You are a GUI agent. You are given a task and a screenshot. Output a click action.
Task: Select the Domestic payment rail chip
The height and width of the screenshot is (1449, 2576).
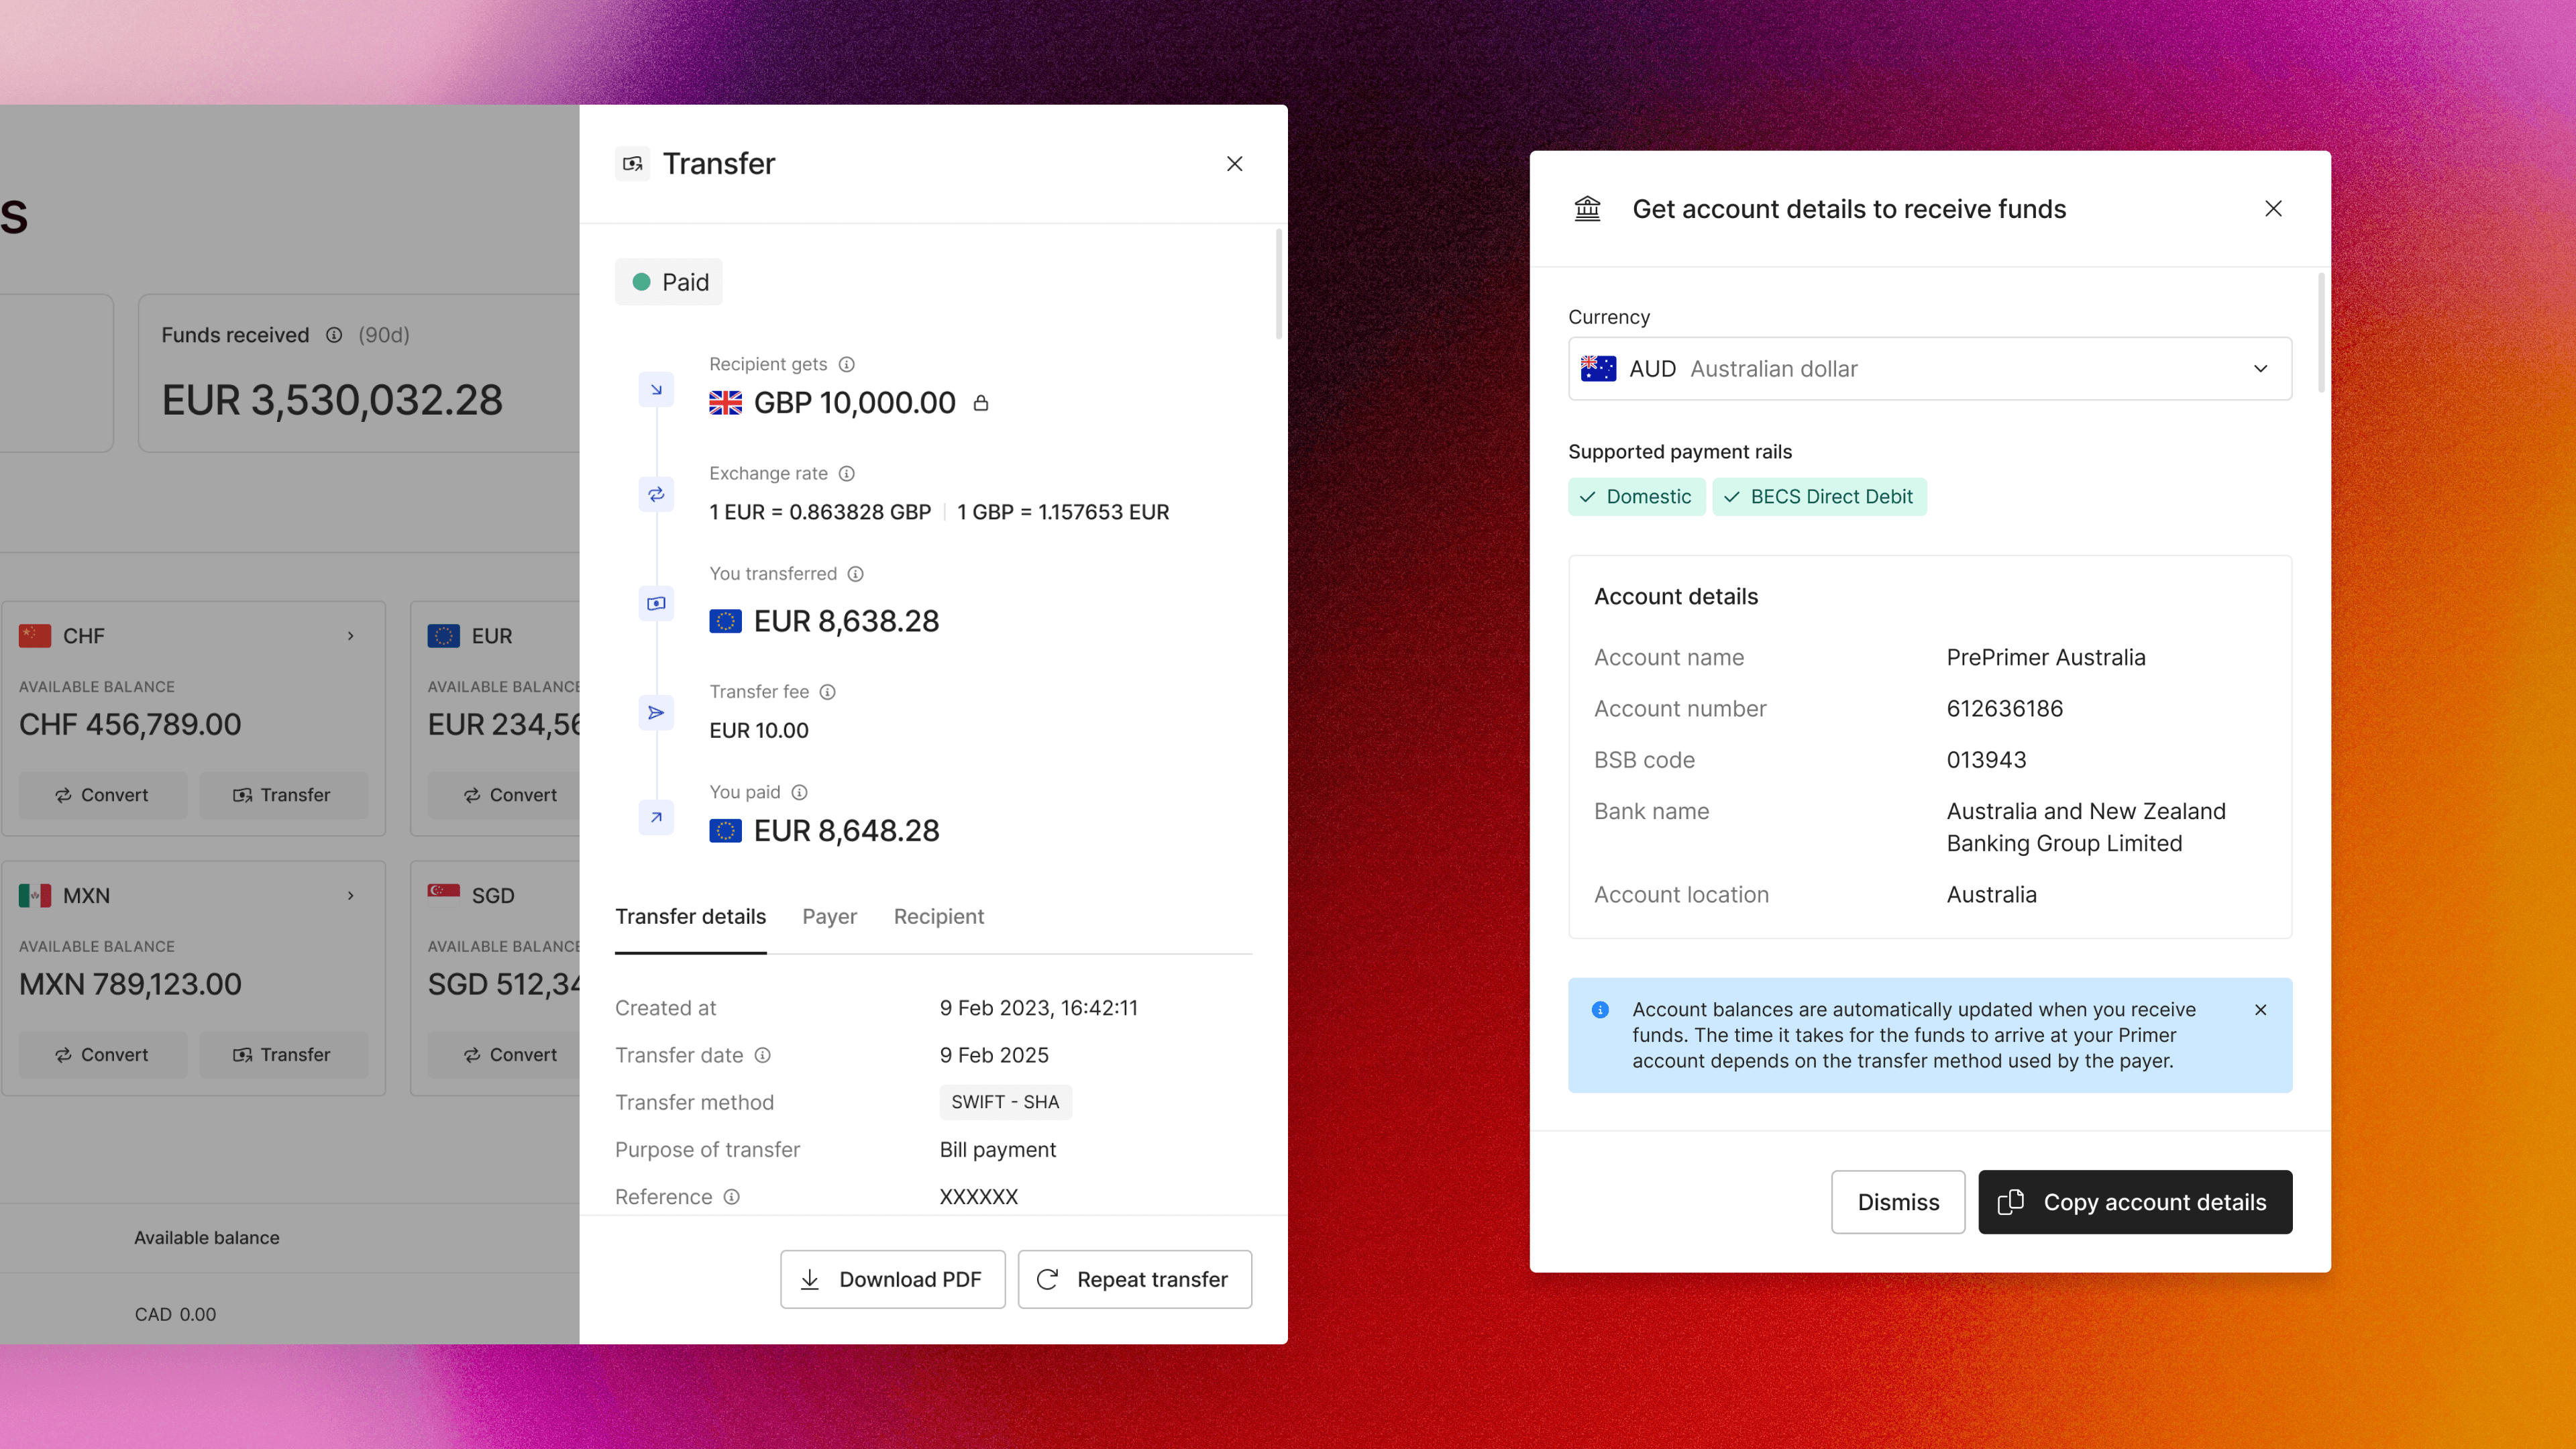pos(1636,497)
